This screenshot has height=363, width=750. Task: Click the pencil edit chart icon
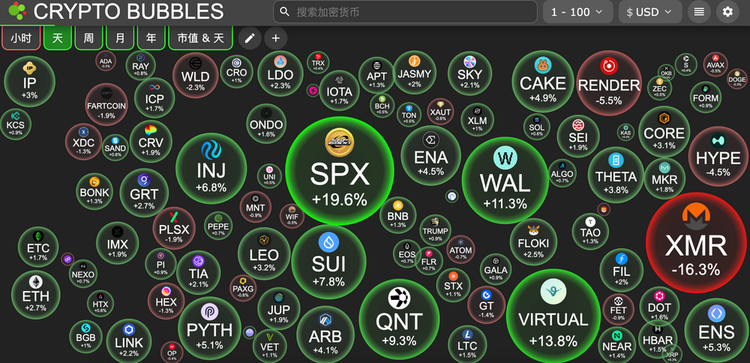249,38
